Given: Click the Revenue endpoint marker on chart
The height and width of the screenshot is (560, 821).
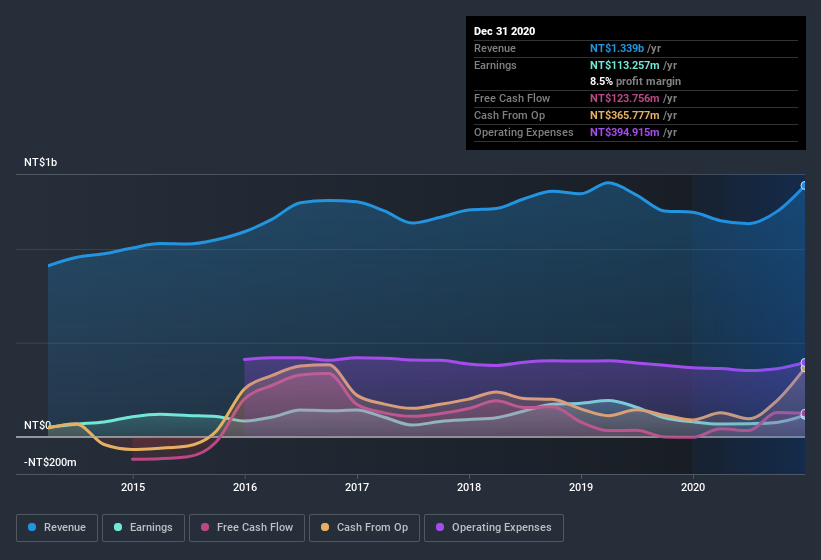Looking at the screenshot, I should click(804, 186).
